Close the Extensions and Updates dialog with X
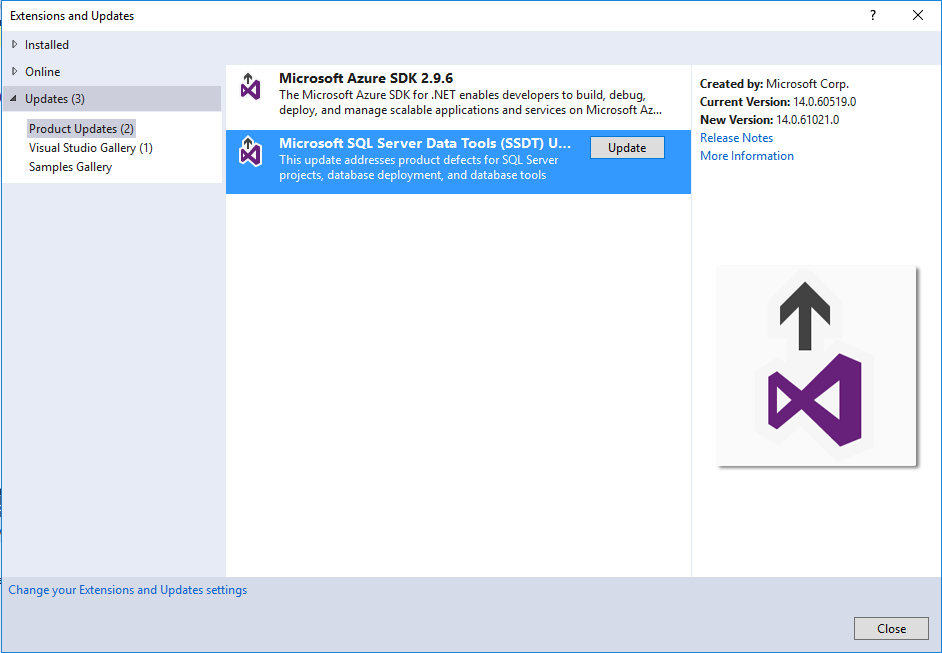Viewport: 942px width, 653px height. coord(917,16)
